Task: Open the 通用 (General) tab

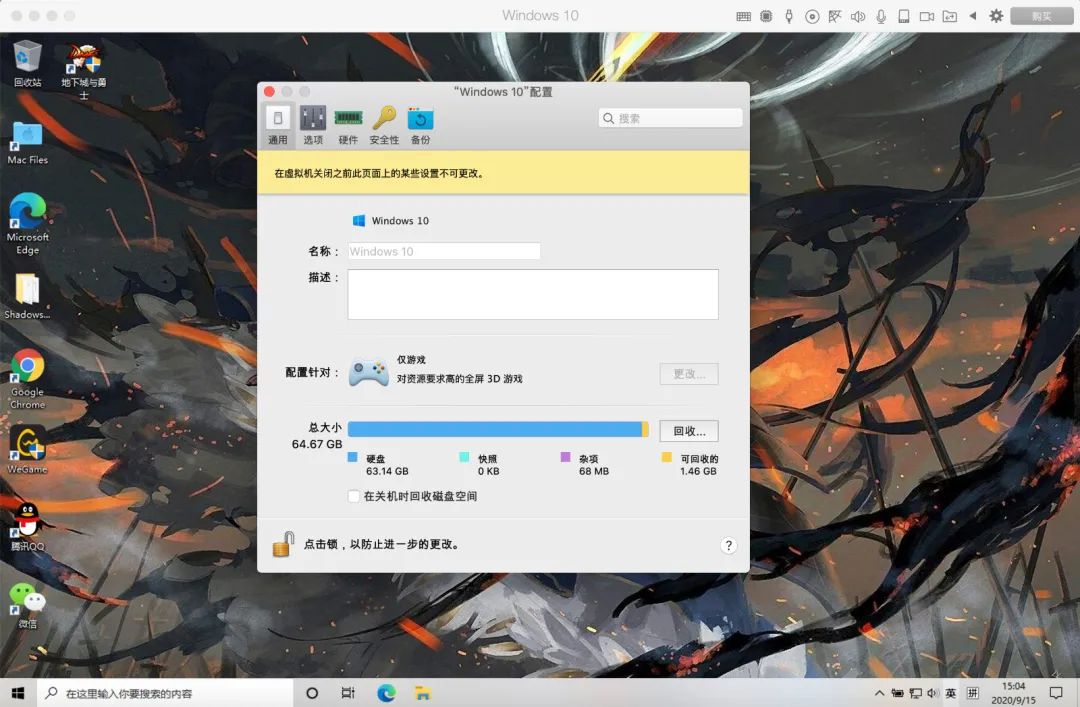Action: pos(278,125)
